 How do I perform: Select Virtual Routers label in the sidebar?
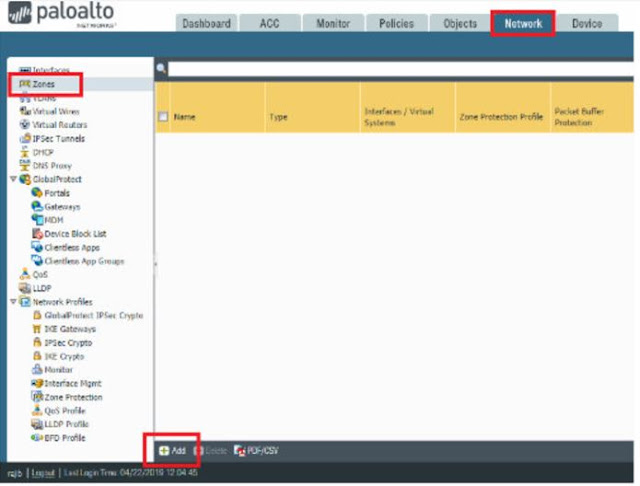60,124
